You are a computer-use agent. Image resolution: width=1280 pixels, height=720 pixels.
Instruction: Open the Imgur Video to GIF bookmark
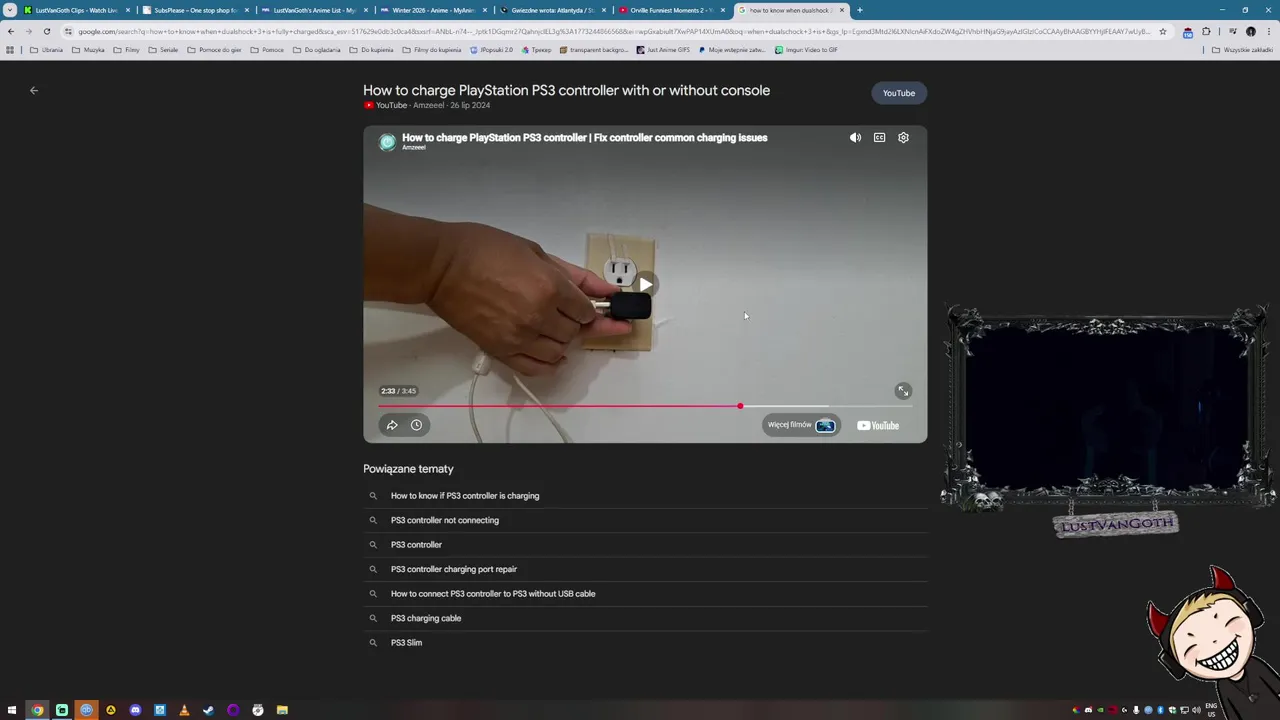[x=806, y=49]
